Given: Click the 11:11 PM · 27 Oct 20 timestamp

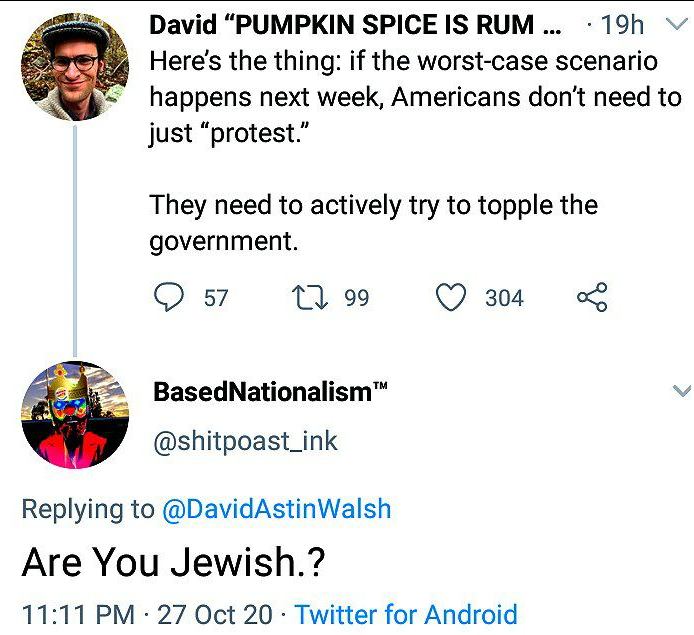Looking at the screenshot, I should pyautogui.click(x=147, y=613).
